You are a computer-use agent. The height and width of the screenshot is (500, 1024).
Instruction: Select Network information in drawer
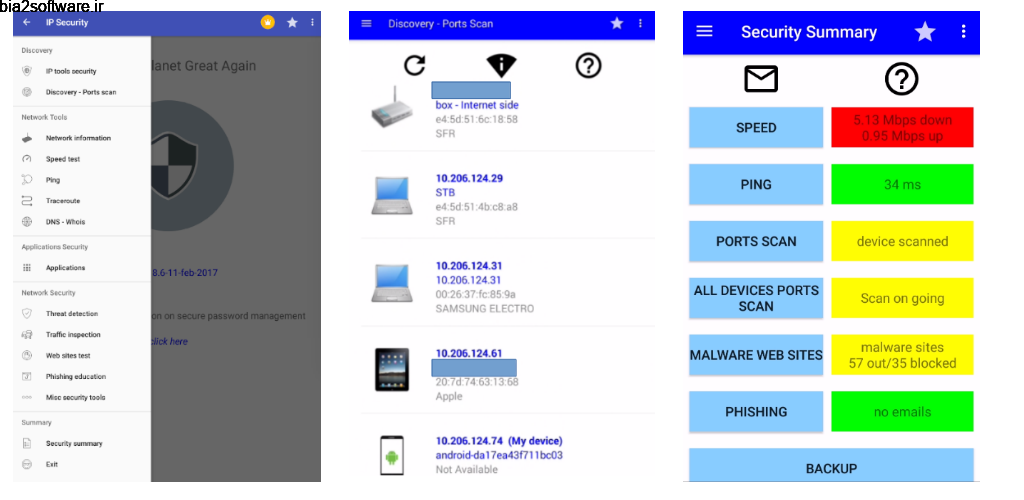pos(82,138)
